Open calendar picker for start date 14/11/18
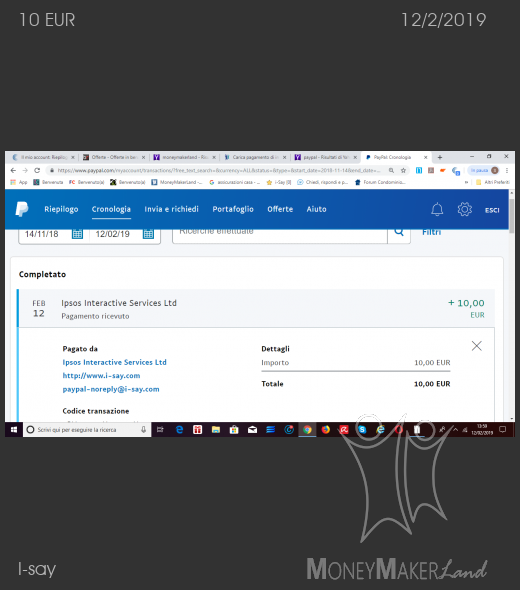Screen dimensions: 520x590 click(77, 234)
